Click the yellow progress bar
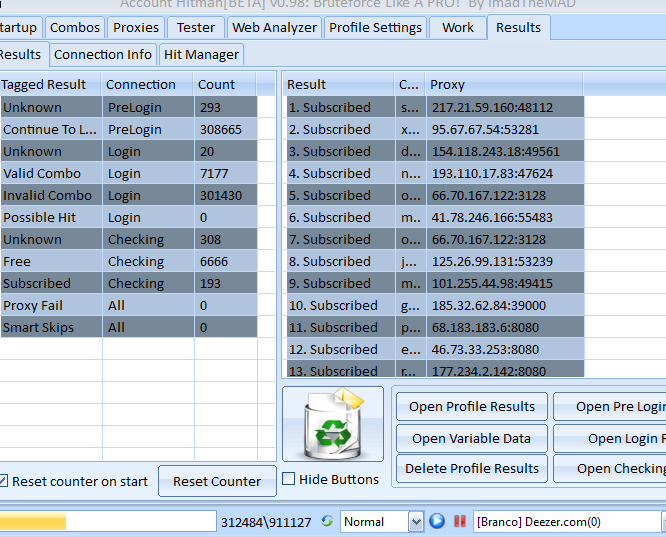 (x=108, y=521)
